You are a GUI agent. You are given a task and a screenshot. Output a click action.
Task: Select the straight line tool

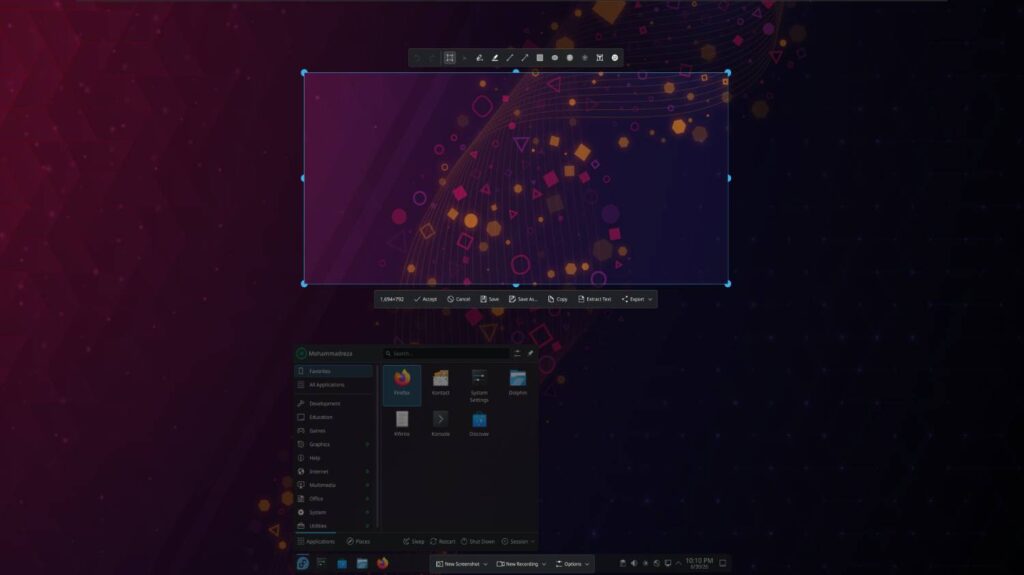[509, 58]
